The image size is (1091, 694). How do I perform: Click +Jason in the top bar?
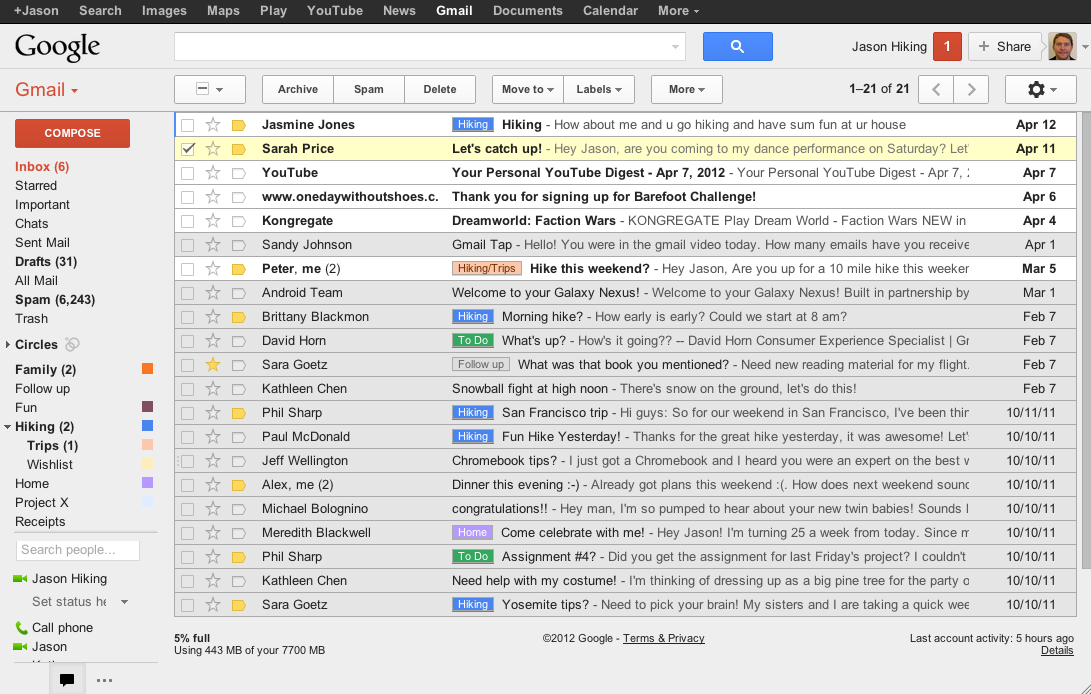[36, 10]
